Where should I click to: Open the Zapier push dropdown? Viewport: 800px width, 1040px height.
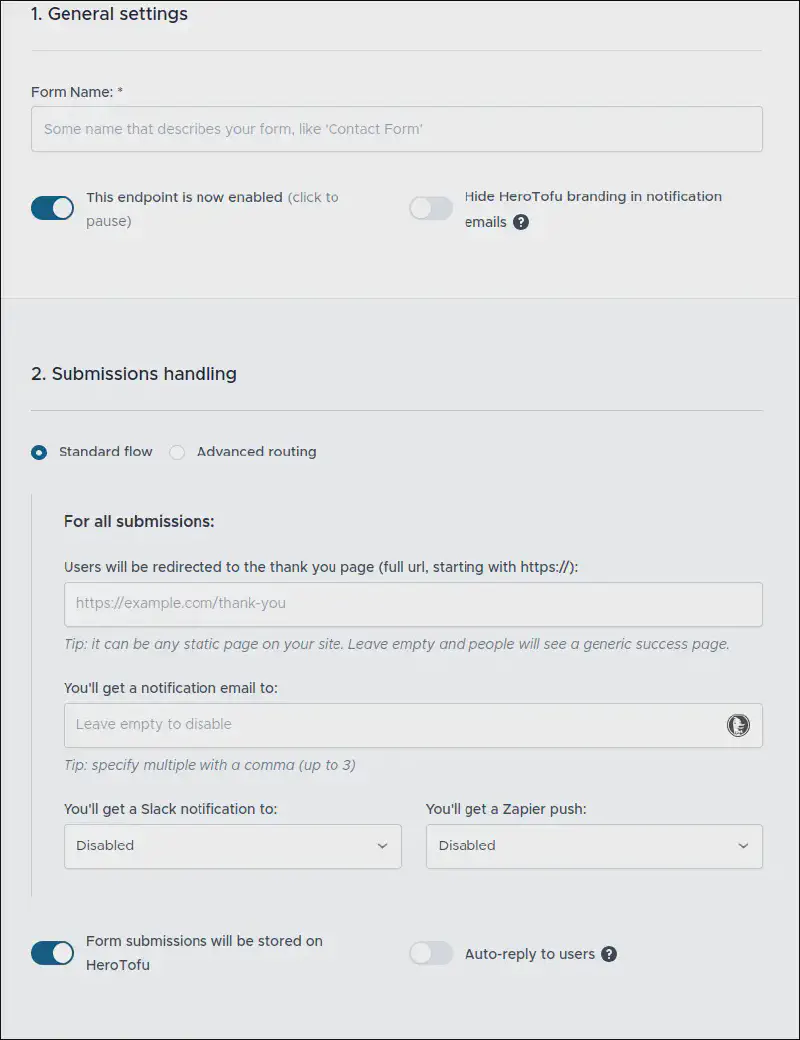pyautogui.click(x=594, y=846)
